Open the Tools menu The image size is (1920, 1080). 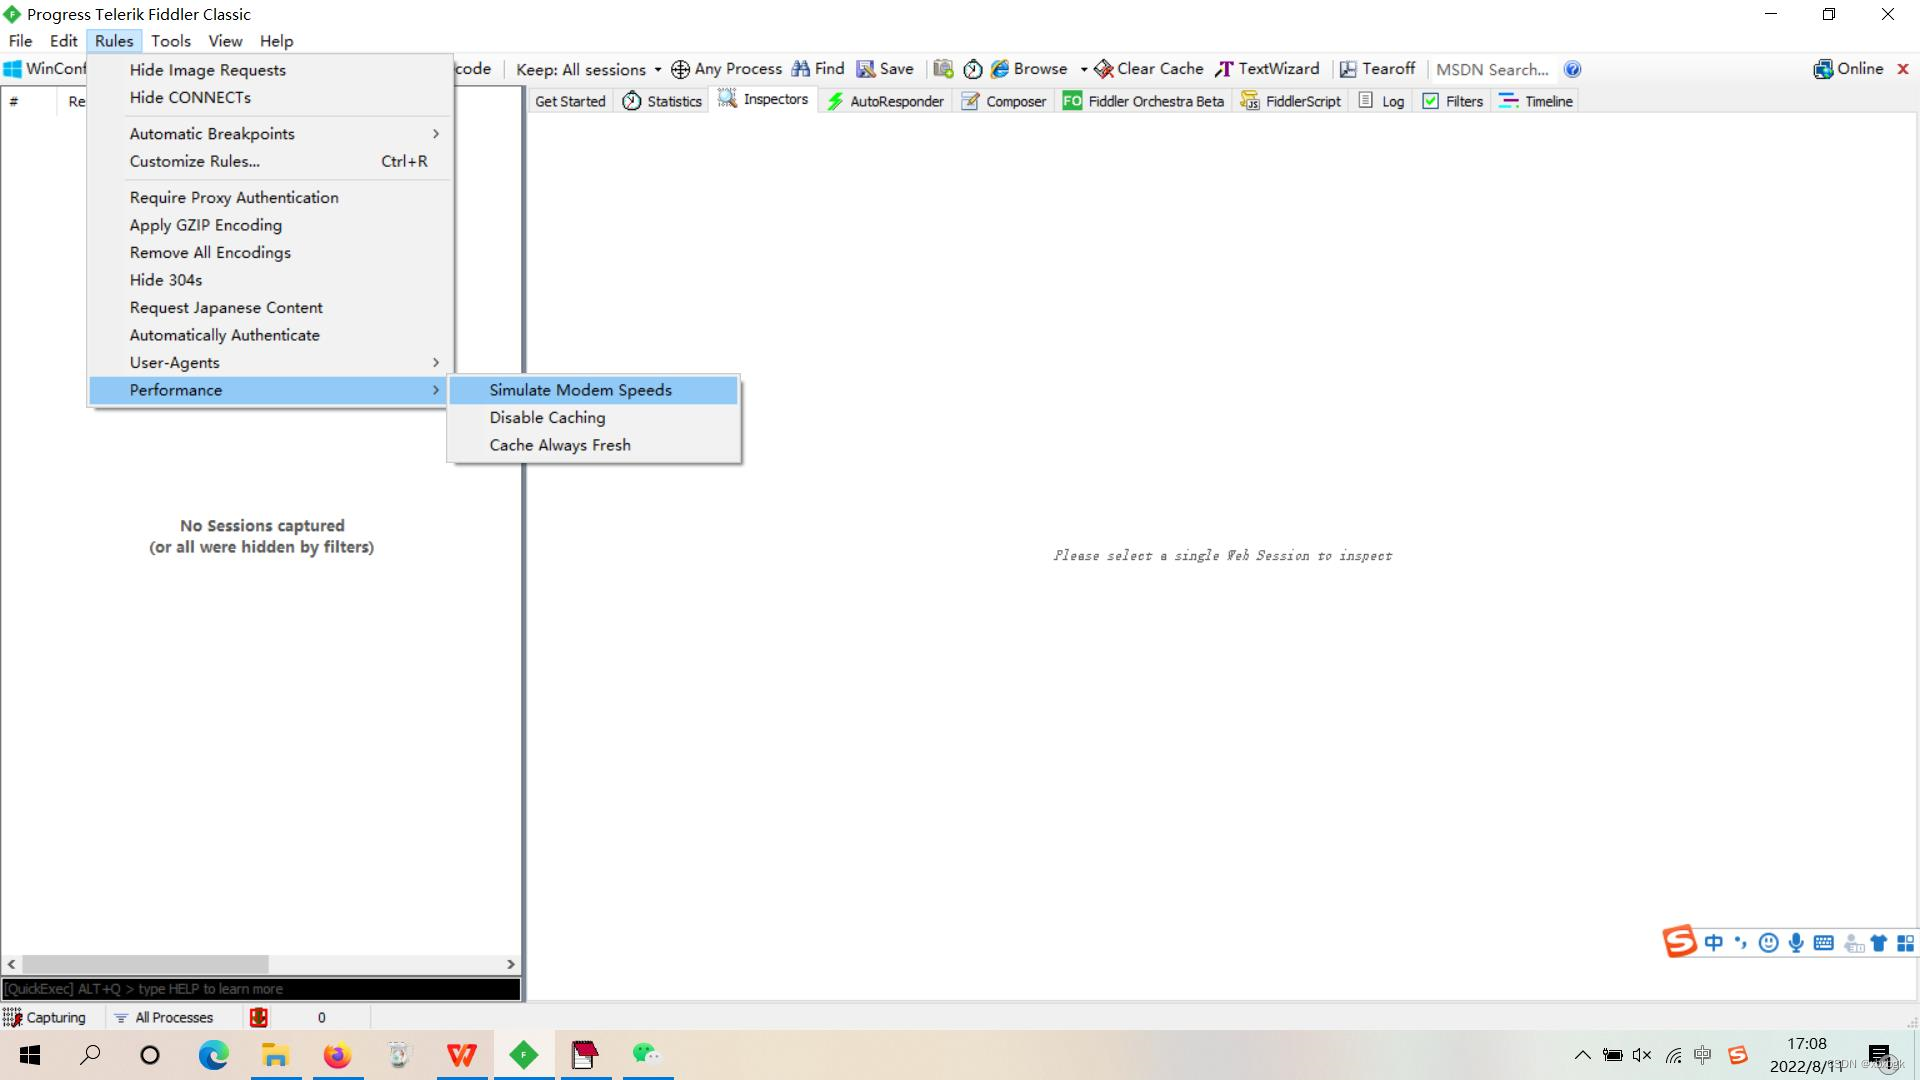171,41
